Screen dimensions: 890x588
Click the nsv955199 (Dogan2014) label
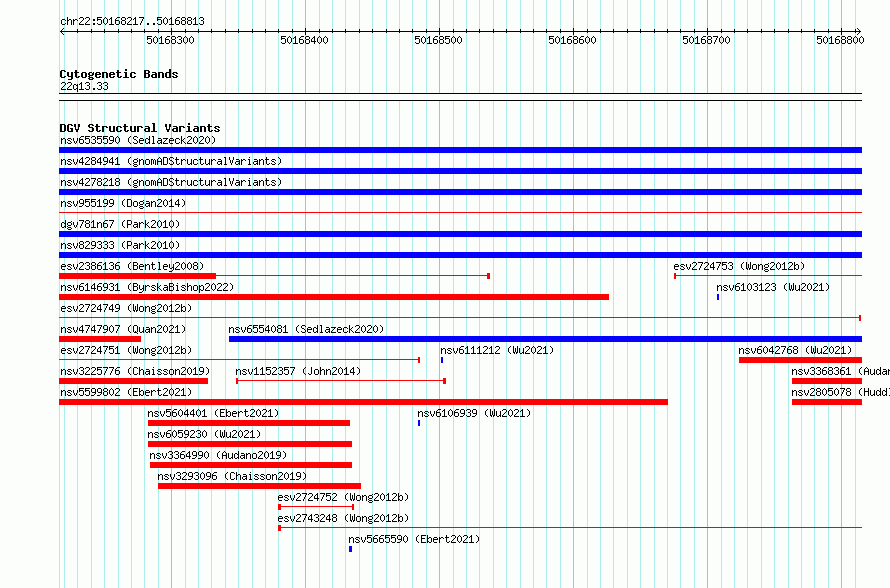point(123,203)
